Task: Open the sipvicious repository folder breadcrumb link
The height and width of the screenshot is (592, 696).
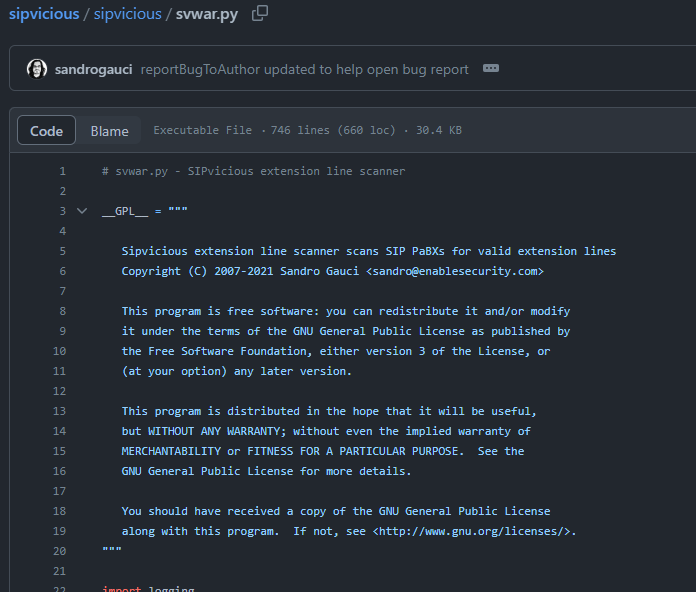Action: click(x=127, y=14)
